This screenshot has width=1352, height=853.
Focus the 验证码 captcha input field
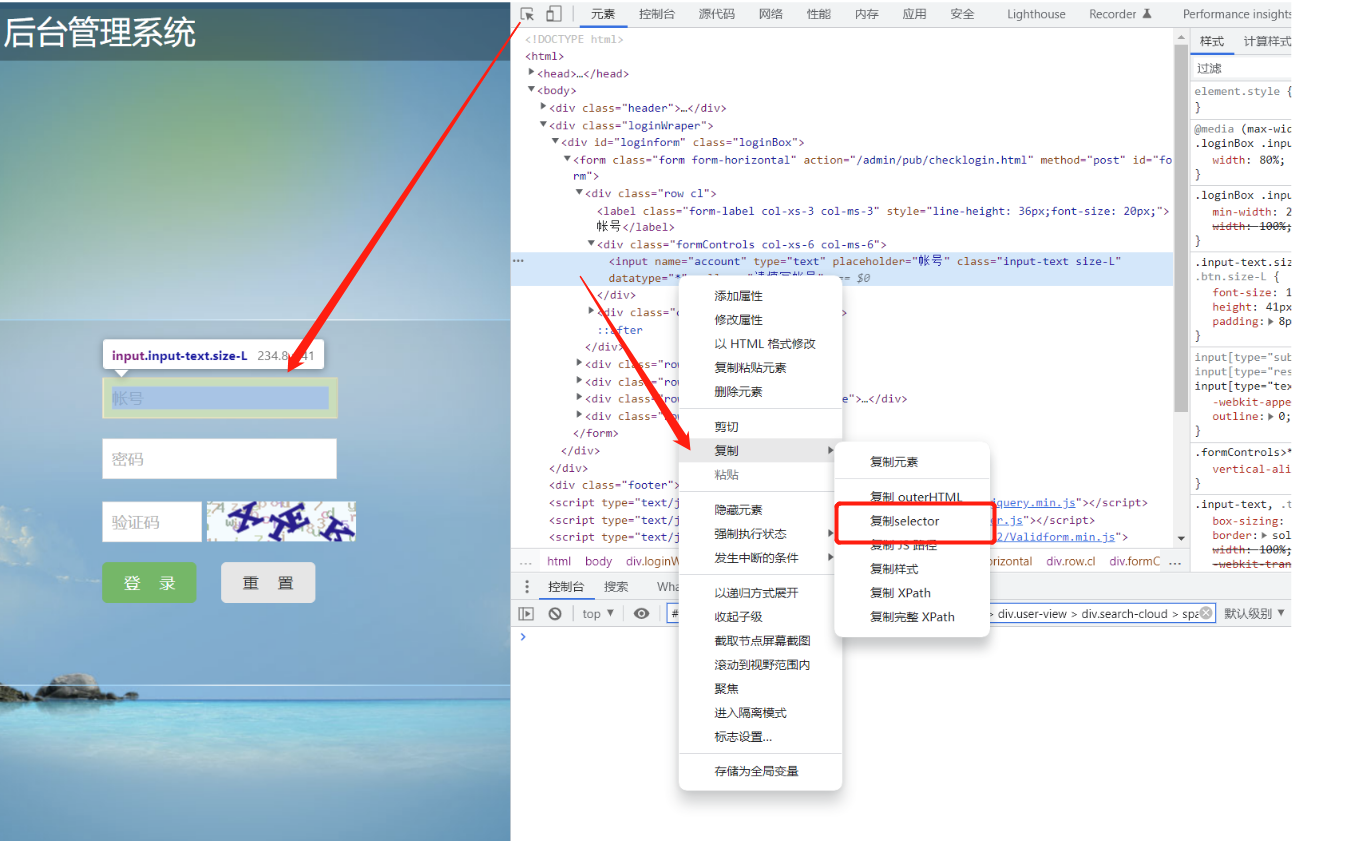[152, 522]
